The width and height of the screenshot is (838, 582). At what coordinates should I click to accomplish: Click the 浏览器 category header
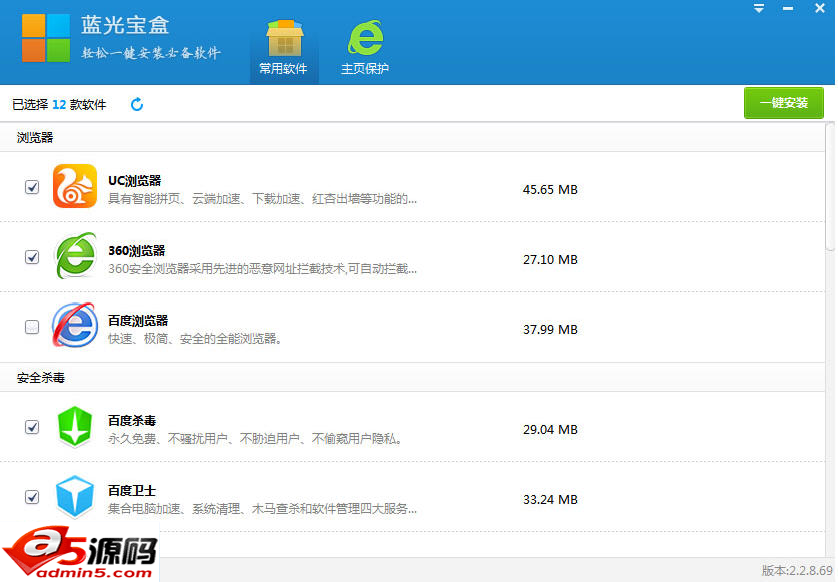click(x=413, y=137)
